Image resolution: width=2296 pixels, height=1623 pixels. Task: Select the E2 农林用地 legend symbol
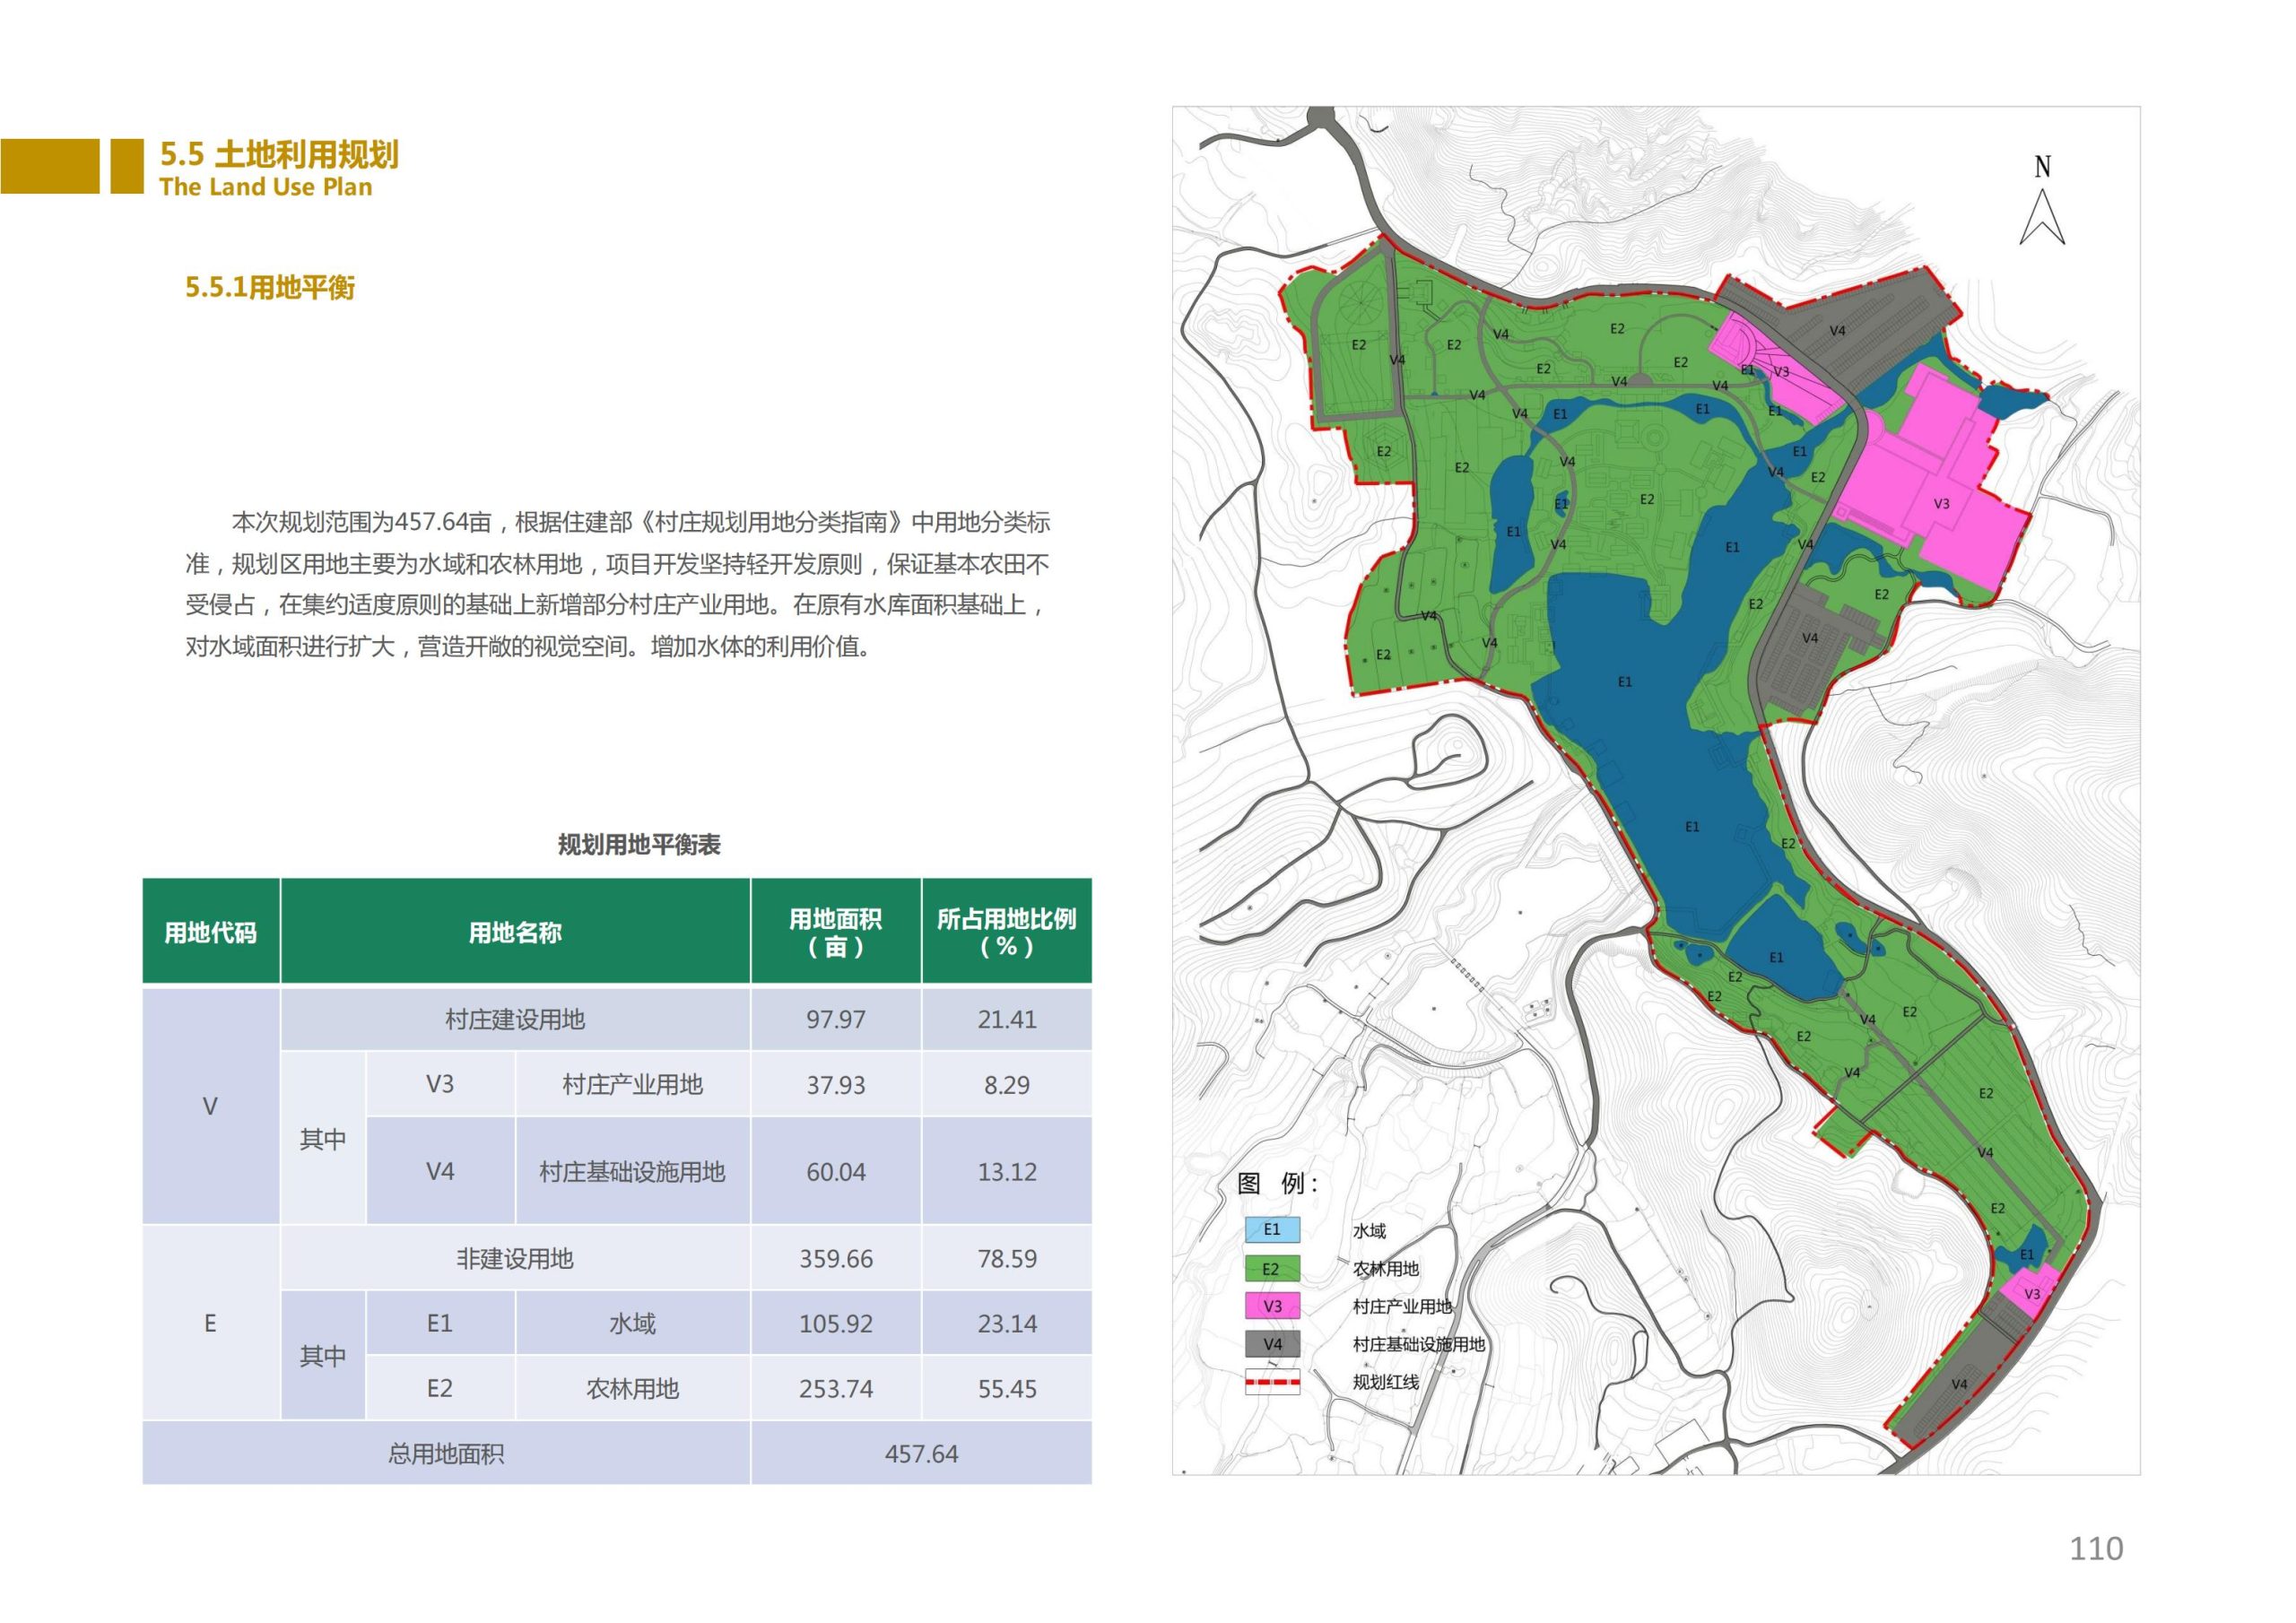1272,1268
